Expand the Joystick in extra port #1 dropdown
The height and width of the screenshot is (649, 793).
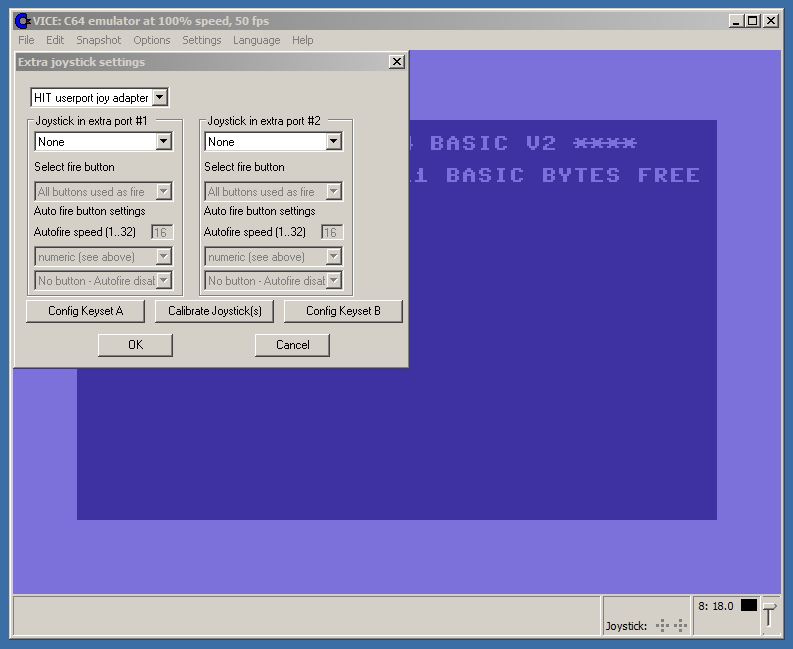164,142
